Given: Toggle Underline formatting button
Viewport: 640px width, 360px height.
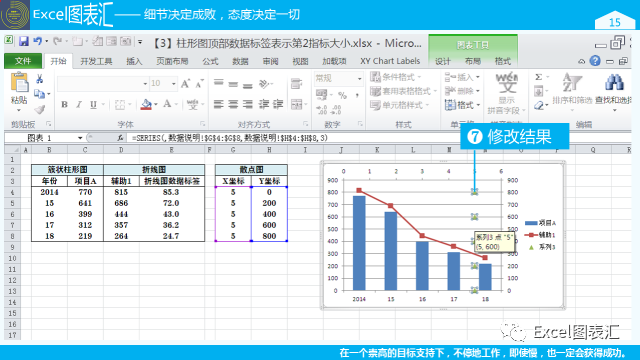Looking at the screenshot, I should [x=93, y=104].
